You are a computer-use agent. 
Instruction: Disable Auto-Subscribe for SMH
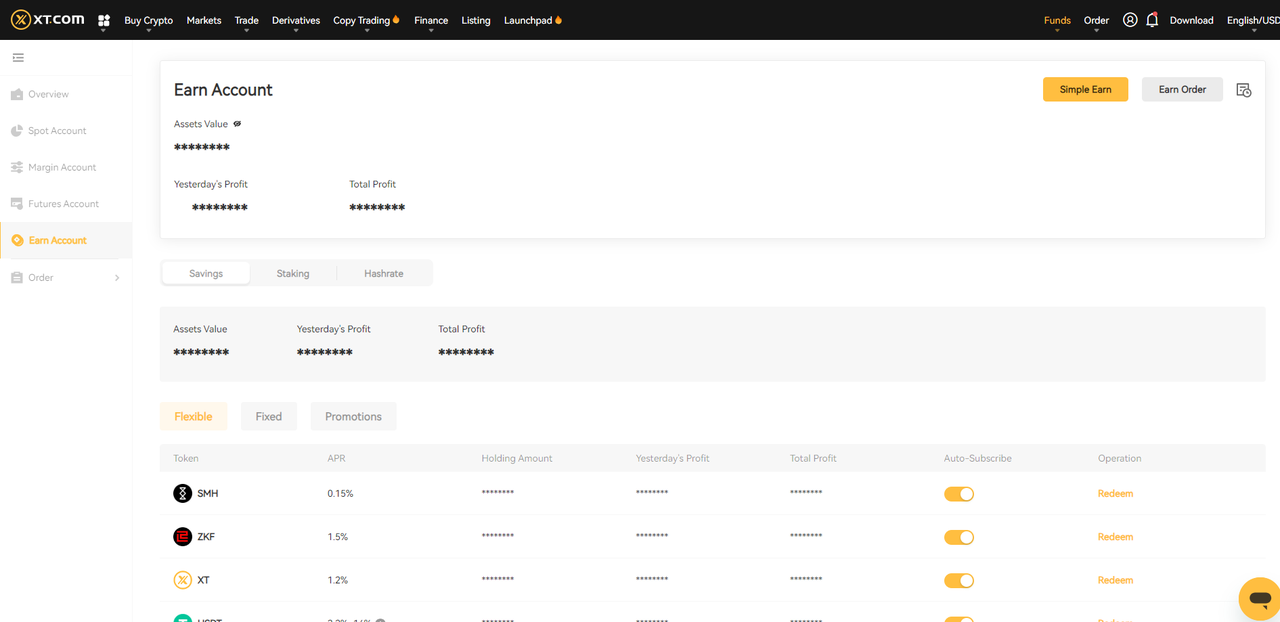[x=958, y=494]
